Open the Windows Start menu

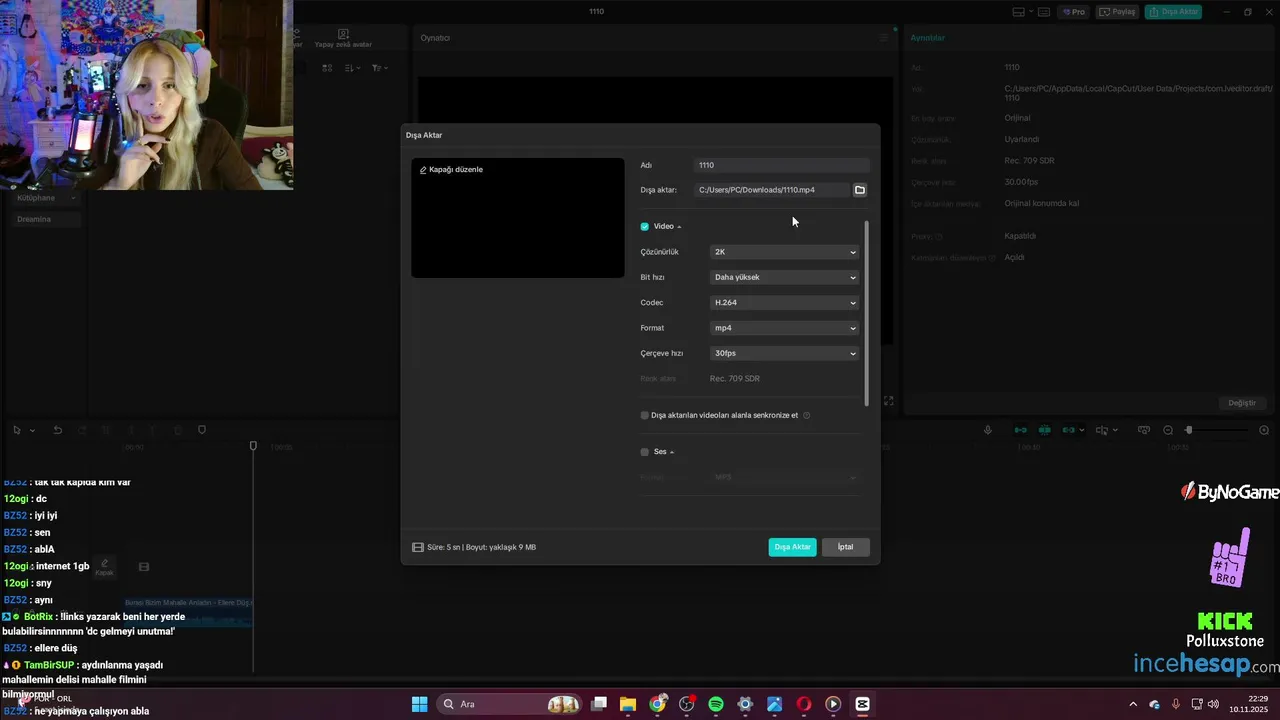[419, 704]
